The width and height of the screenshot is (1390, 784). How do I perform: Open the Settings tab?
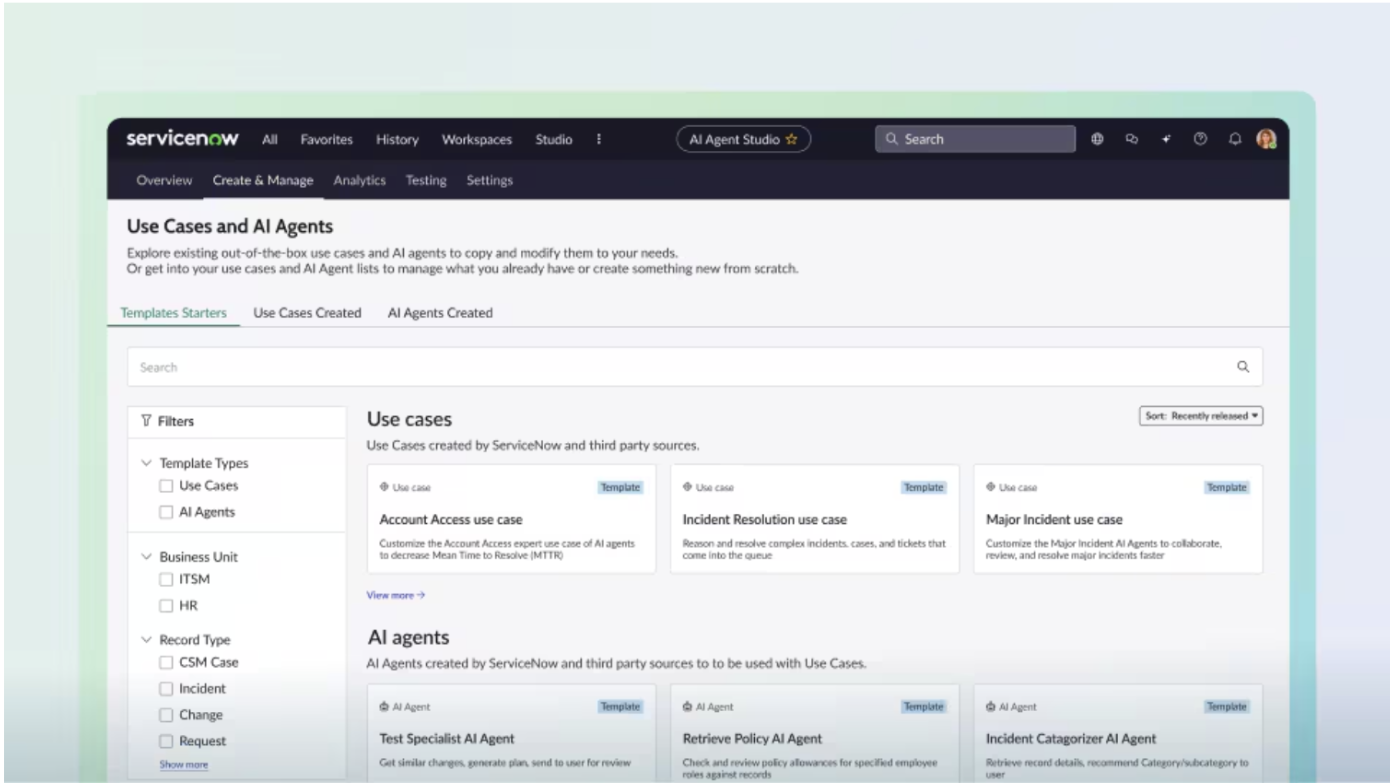click(x=489, y=181)
